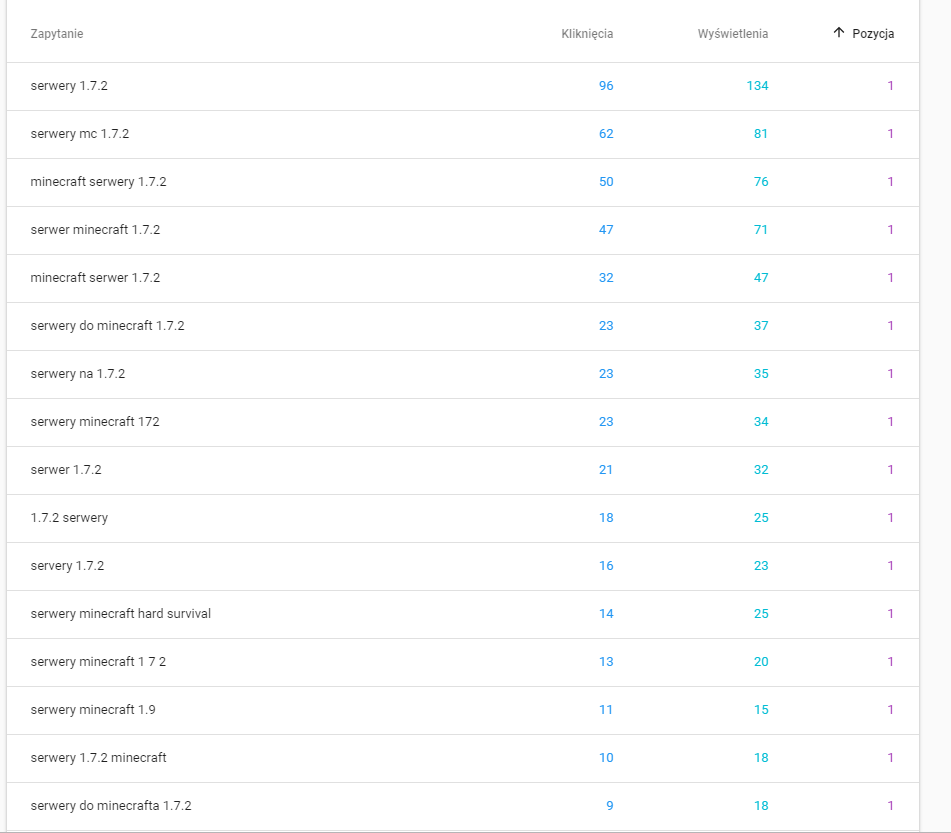Sort table by Zapytanie column header

click(57, 34)
